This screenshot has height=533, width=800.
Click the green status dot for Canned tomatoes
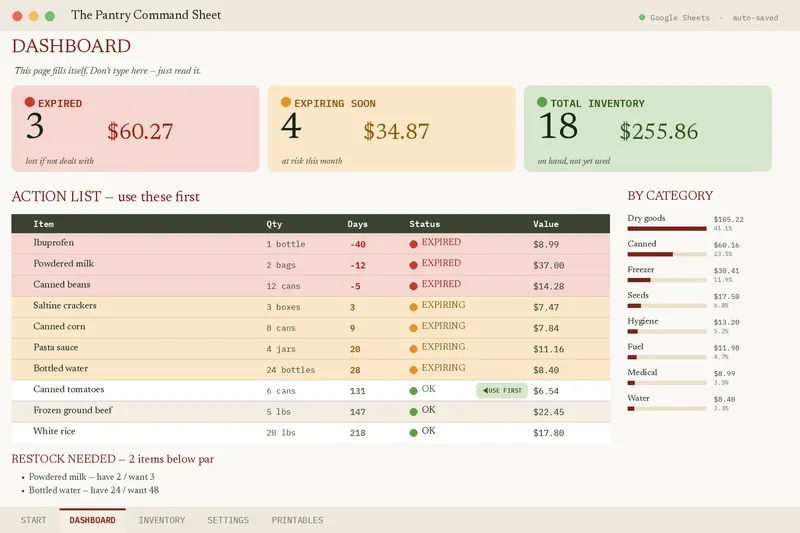[413, 391]
